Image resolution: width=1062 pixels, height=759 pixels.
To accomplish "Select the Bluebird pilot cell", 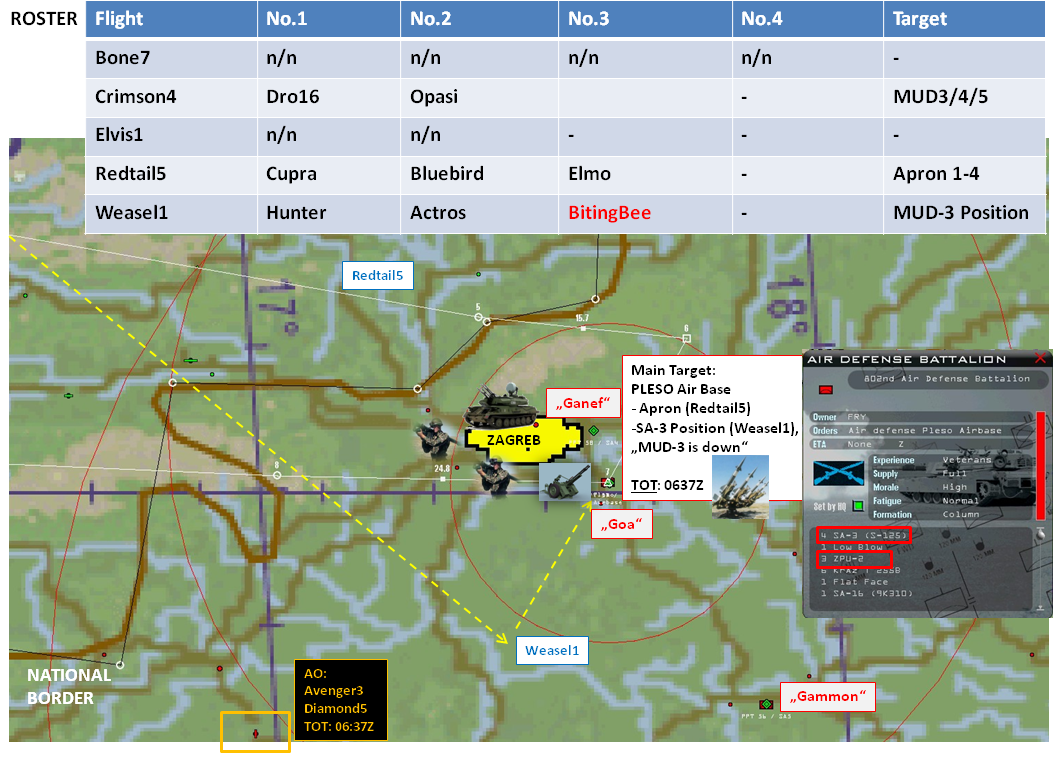I will point(479,174).
